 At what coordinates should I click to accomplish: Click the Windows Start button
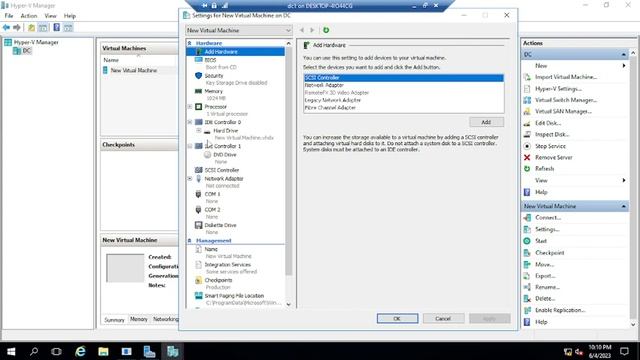pos(11,351)
